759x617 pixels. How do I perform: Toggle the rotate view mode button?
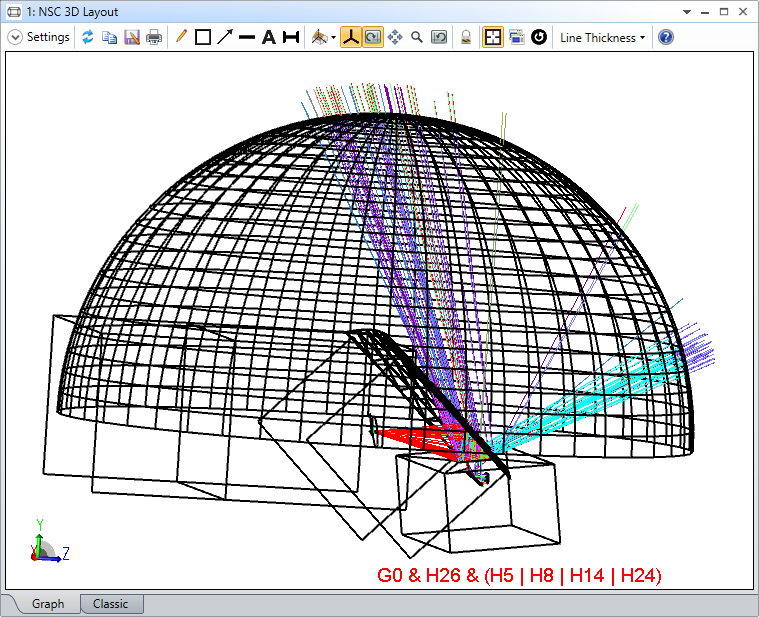373,37
